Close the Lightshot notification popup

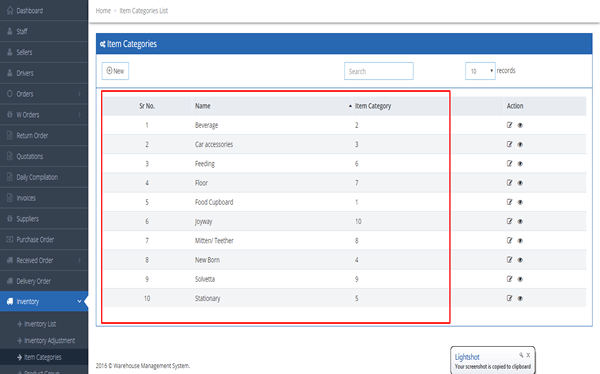tap(528, 355)
